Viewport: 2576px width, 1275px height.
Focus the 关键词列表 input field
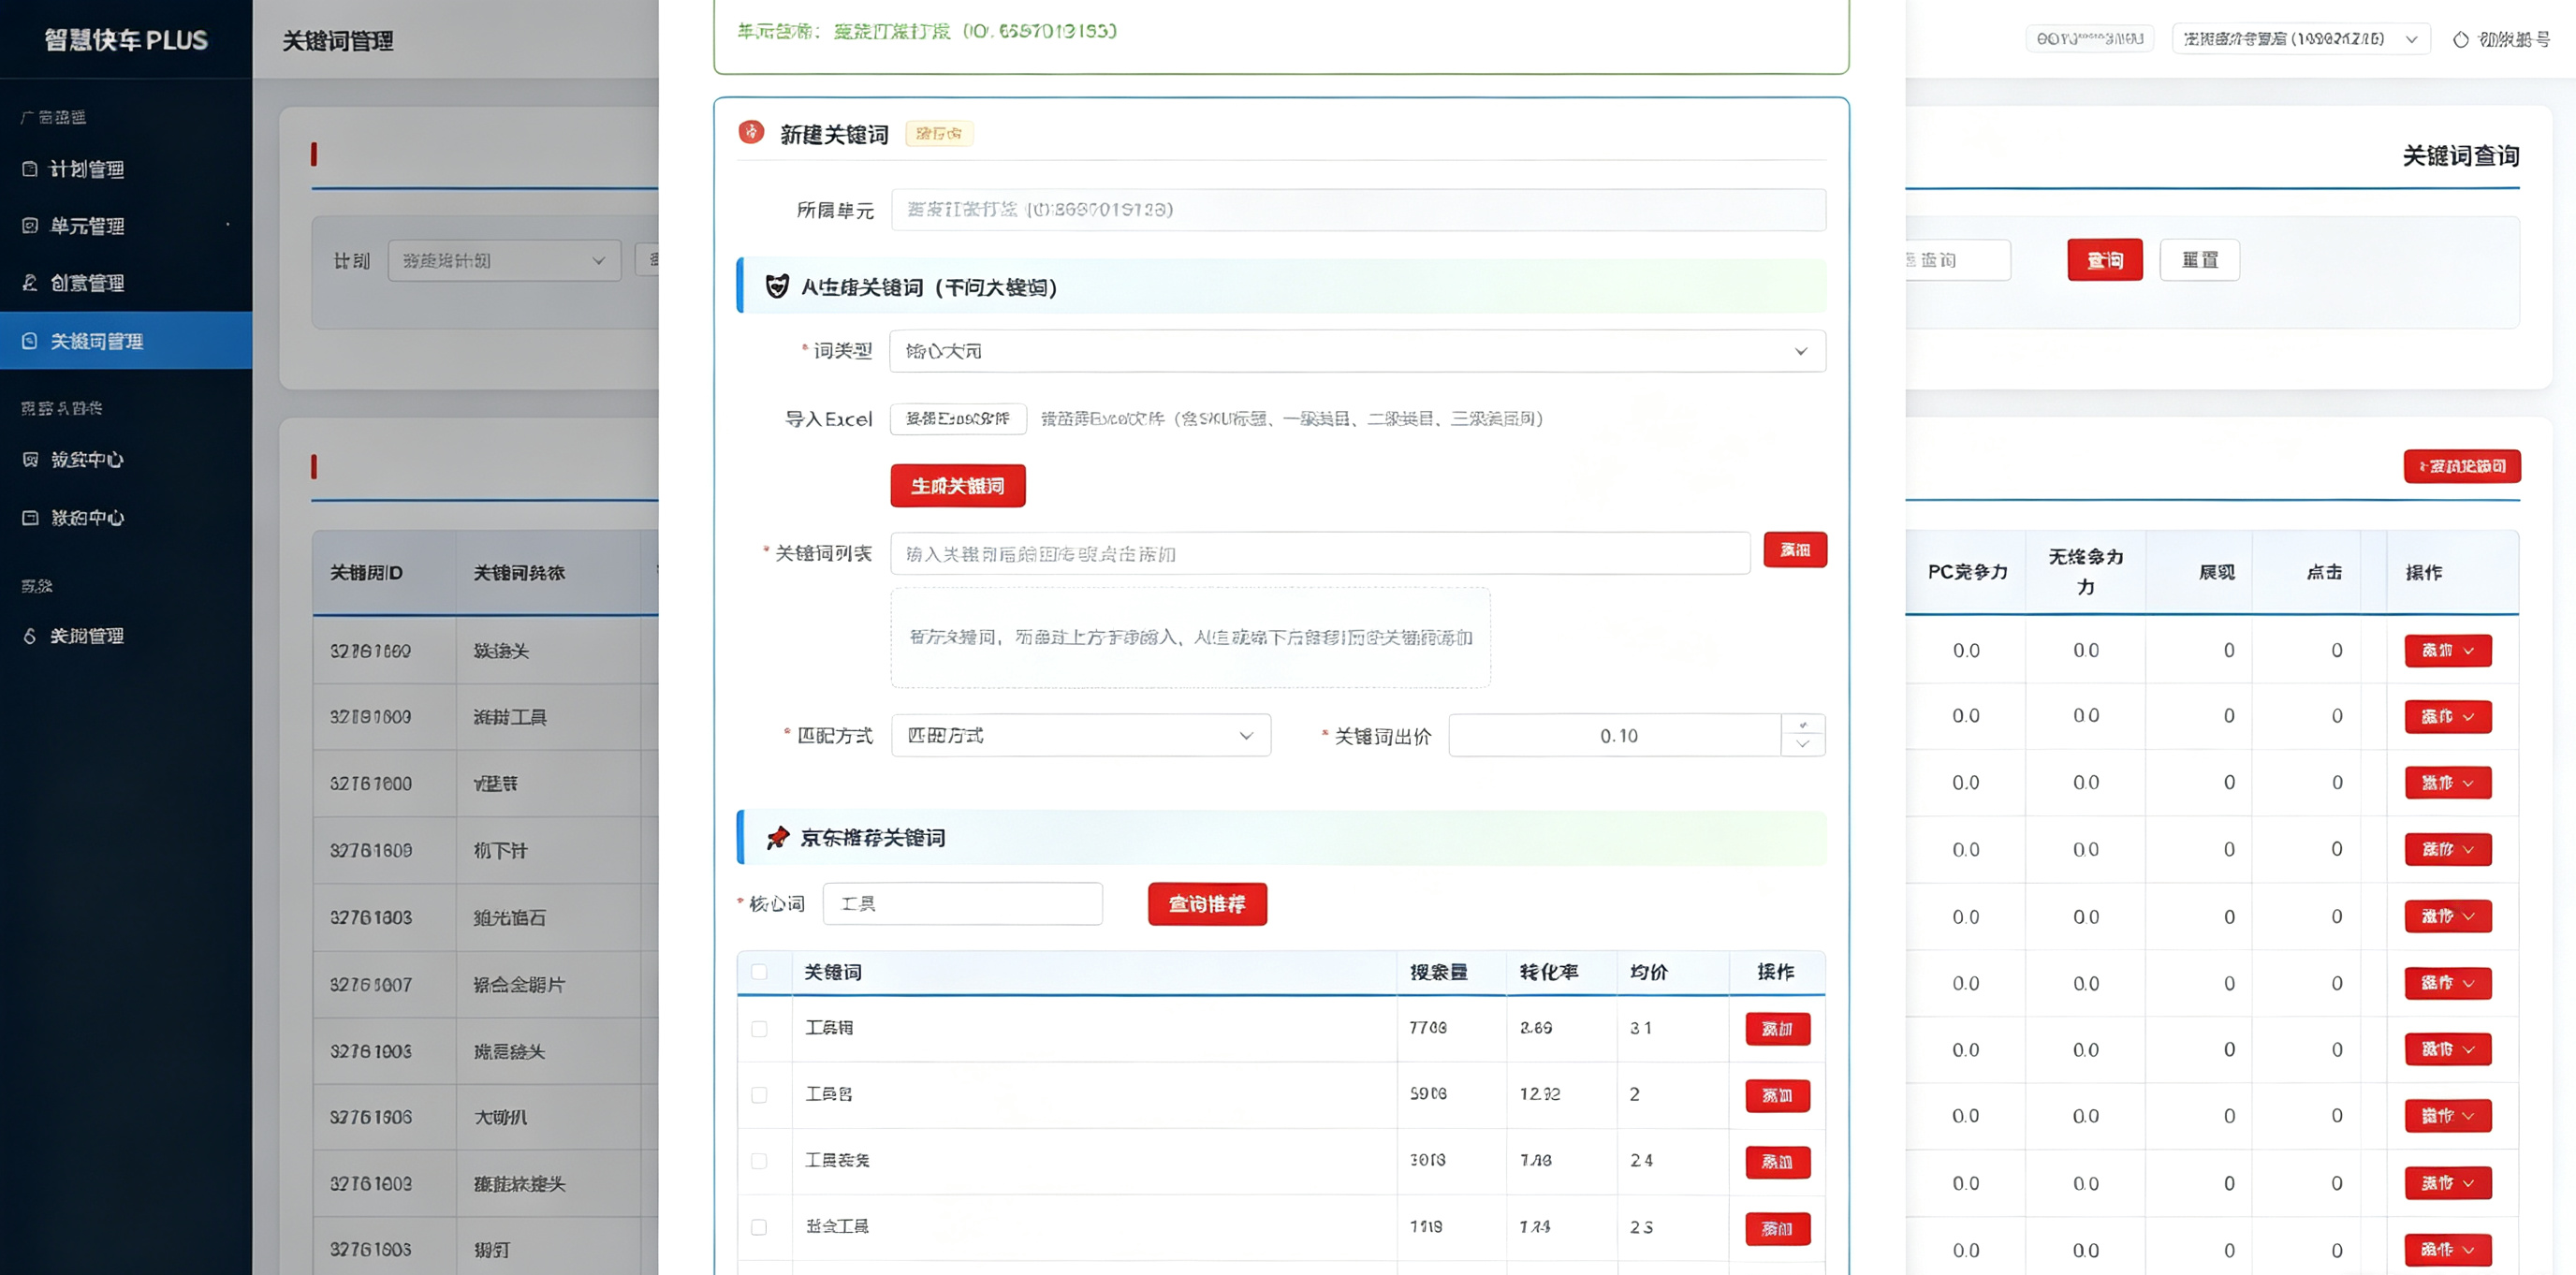point(1320,553)
